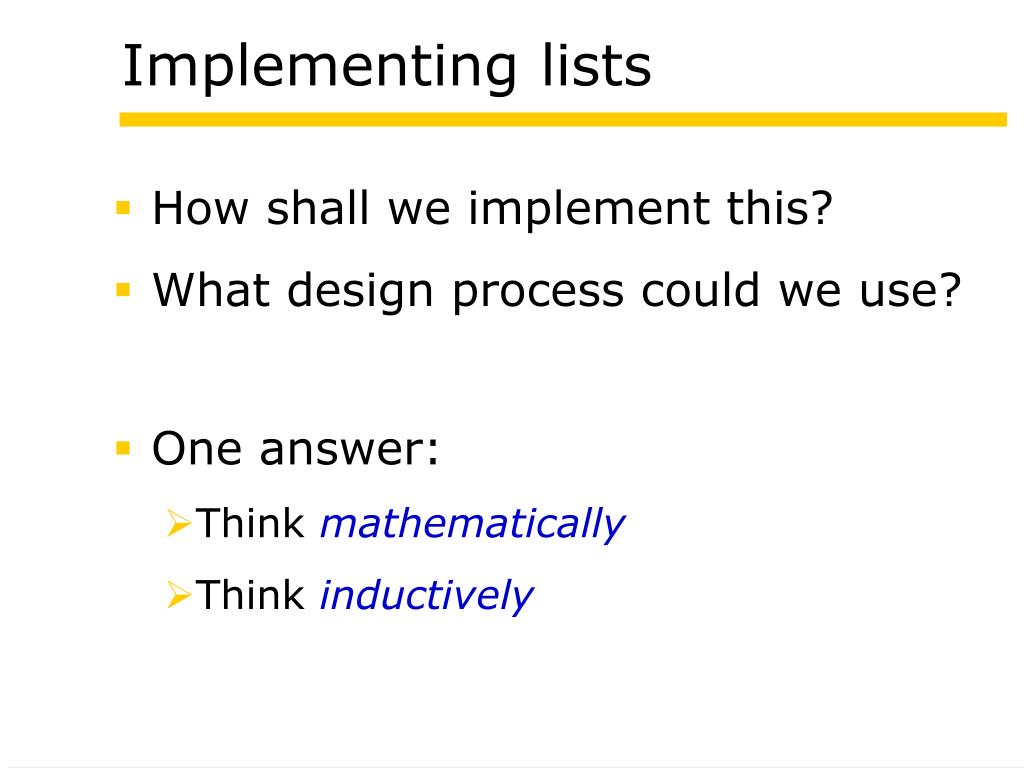Click the word "Implementing" in the title
The height and width of the screenshot is (768, 1024).
pyautogui.click(x=320, y=67)
